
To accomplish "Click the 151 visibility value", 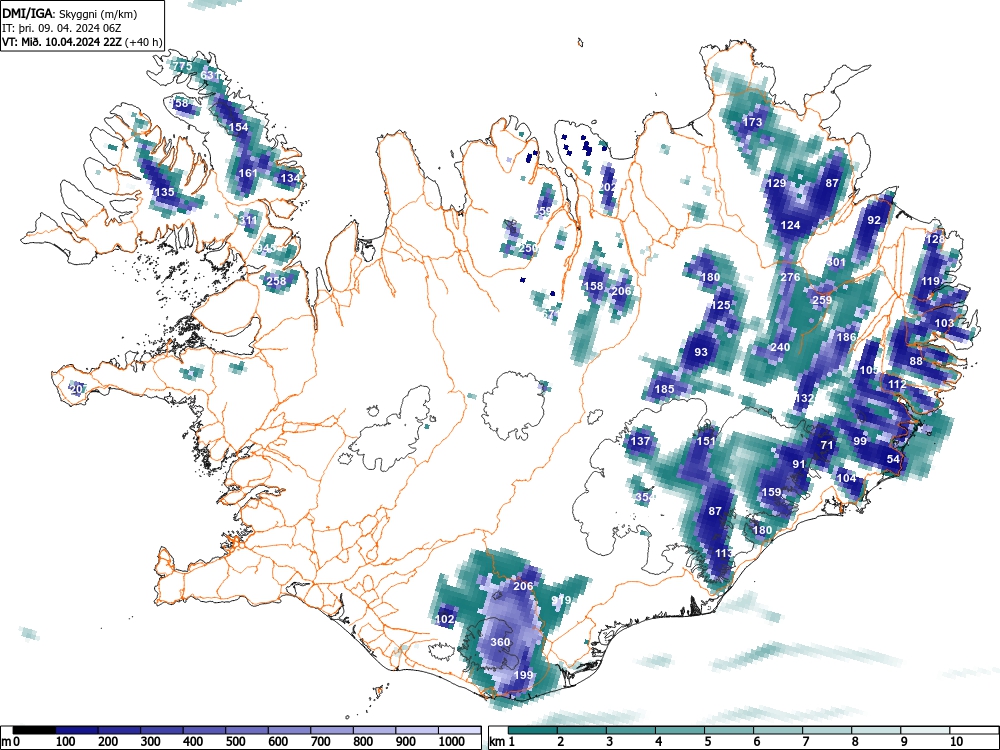I will [706, 441].
